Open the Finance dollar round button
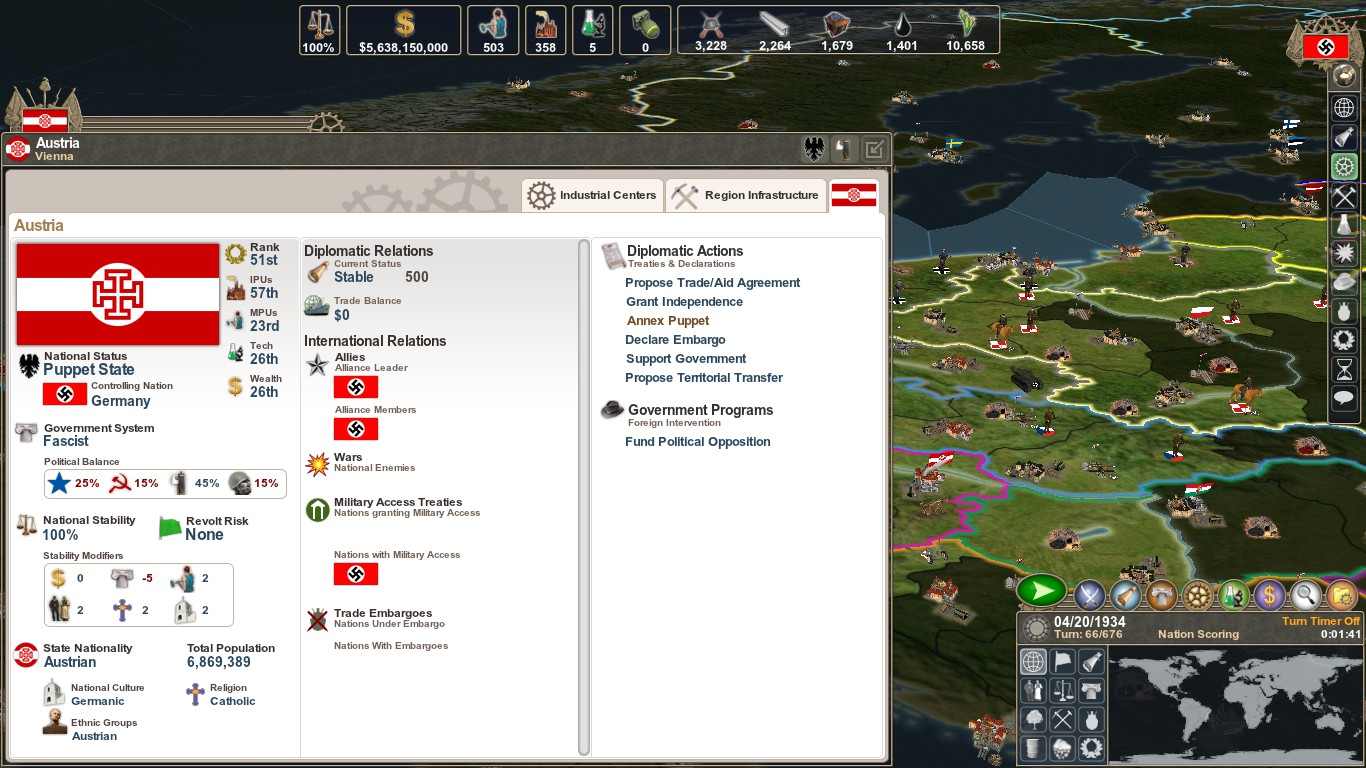The height and width of the screenshot is (768, 1366). (1269, 596)
